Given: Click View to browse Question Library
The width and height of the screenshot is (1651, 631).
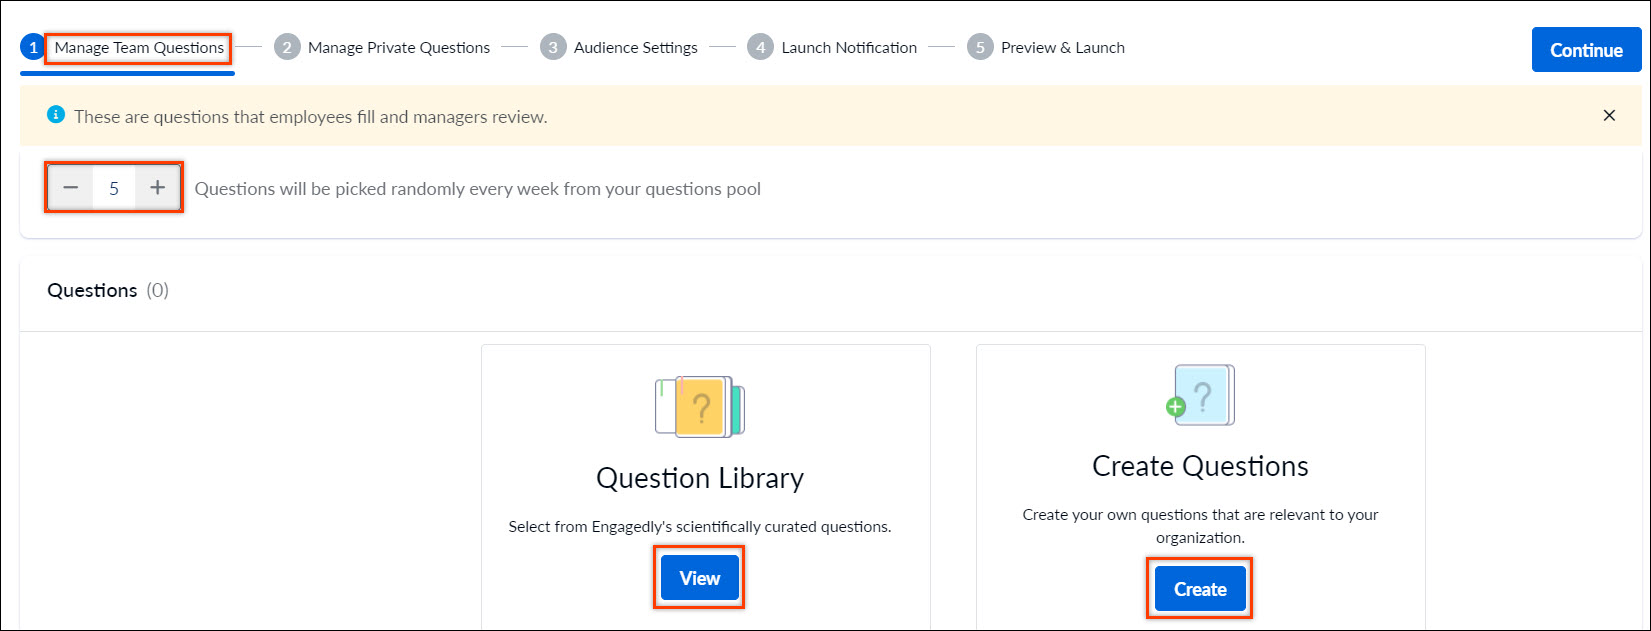Looking at the screenshot, I should point(700,578).
